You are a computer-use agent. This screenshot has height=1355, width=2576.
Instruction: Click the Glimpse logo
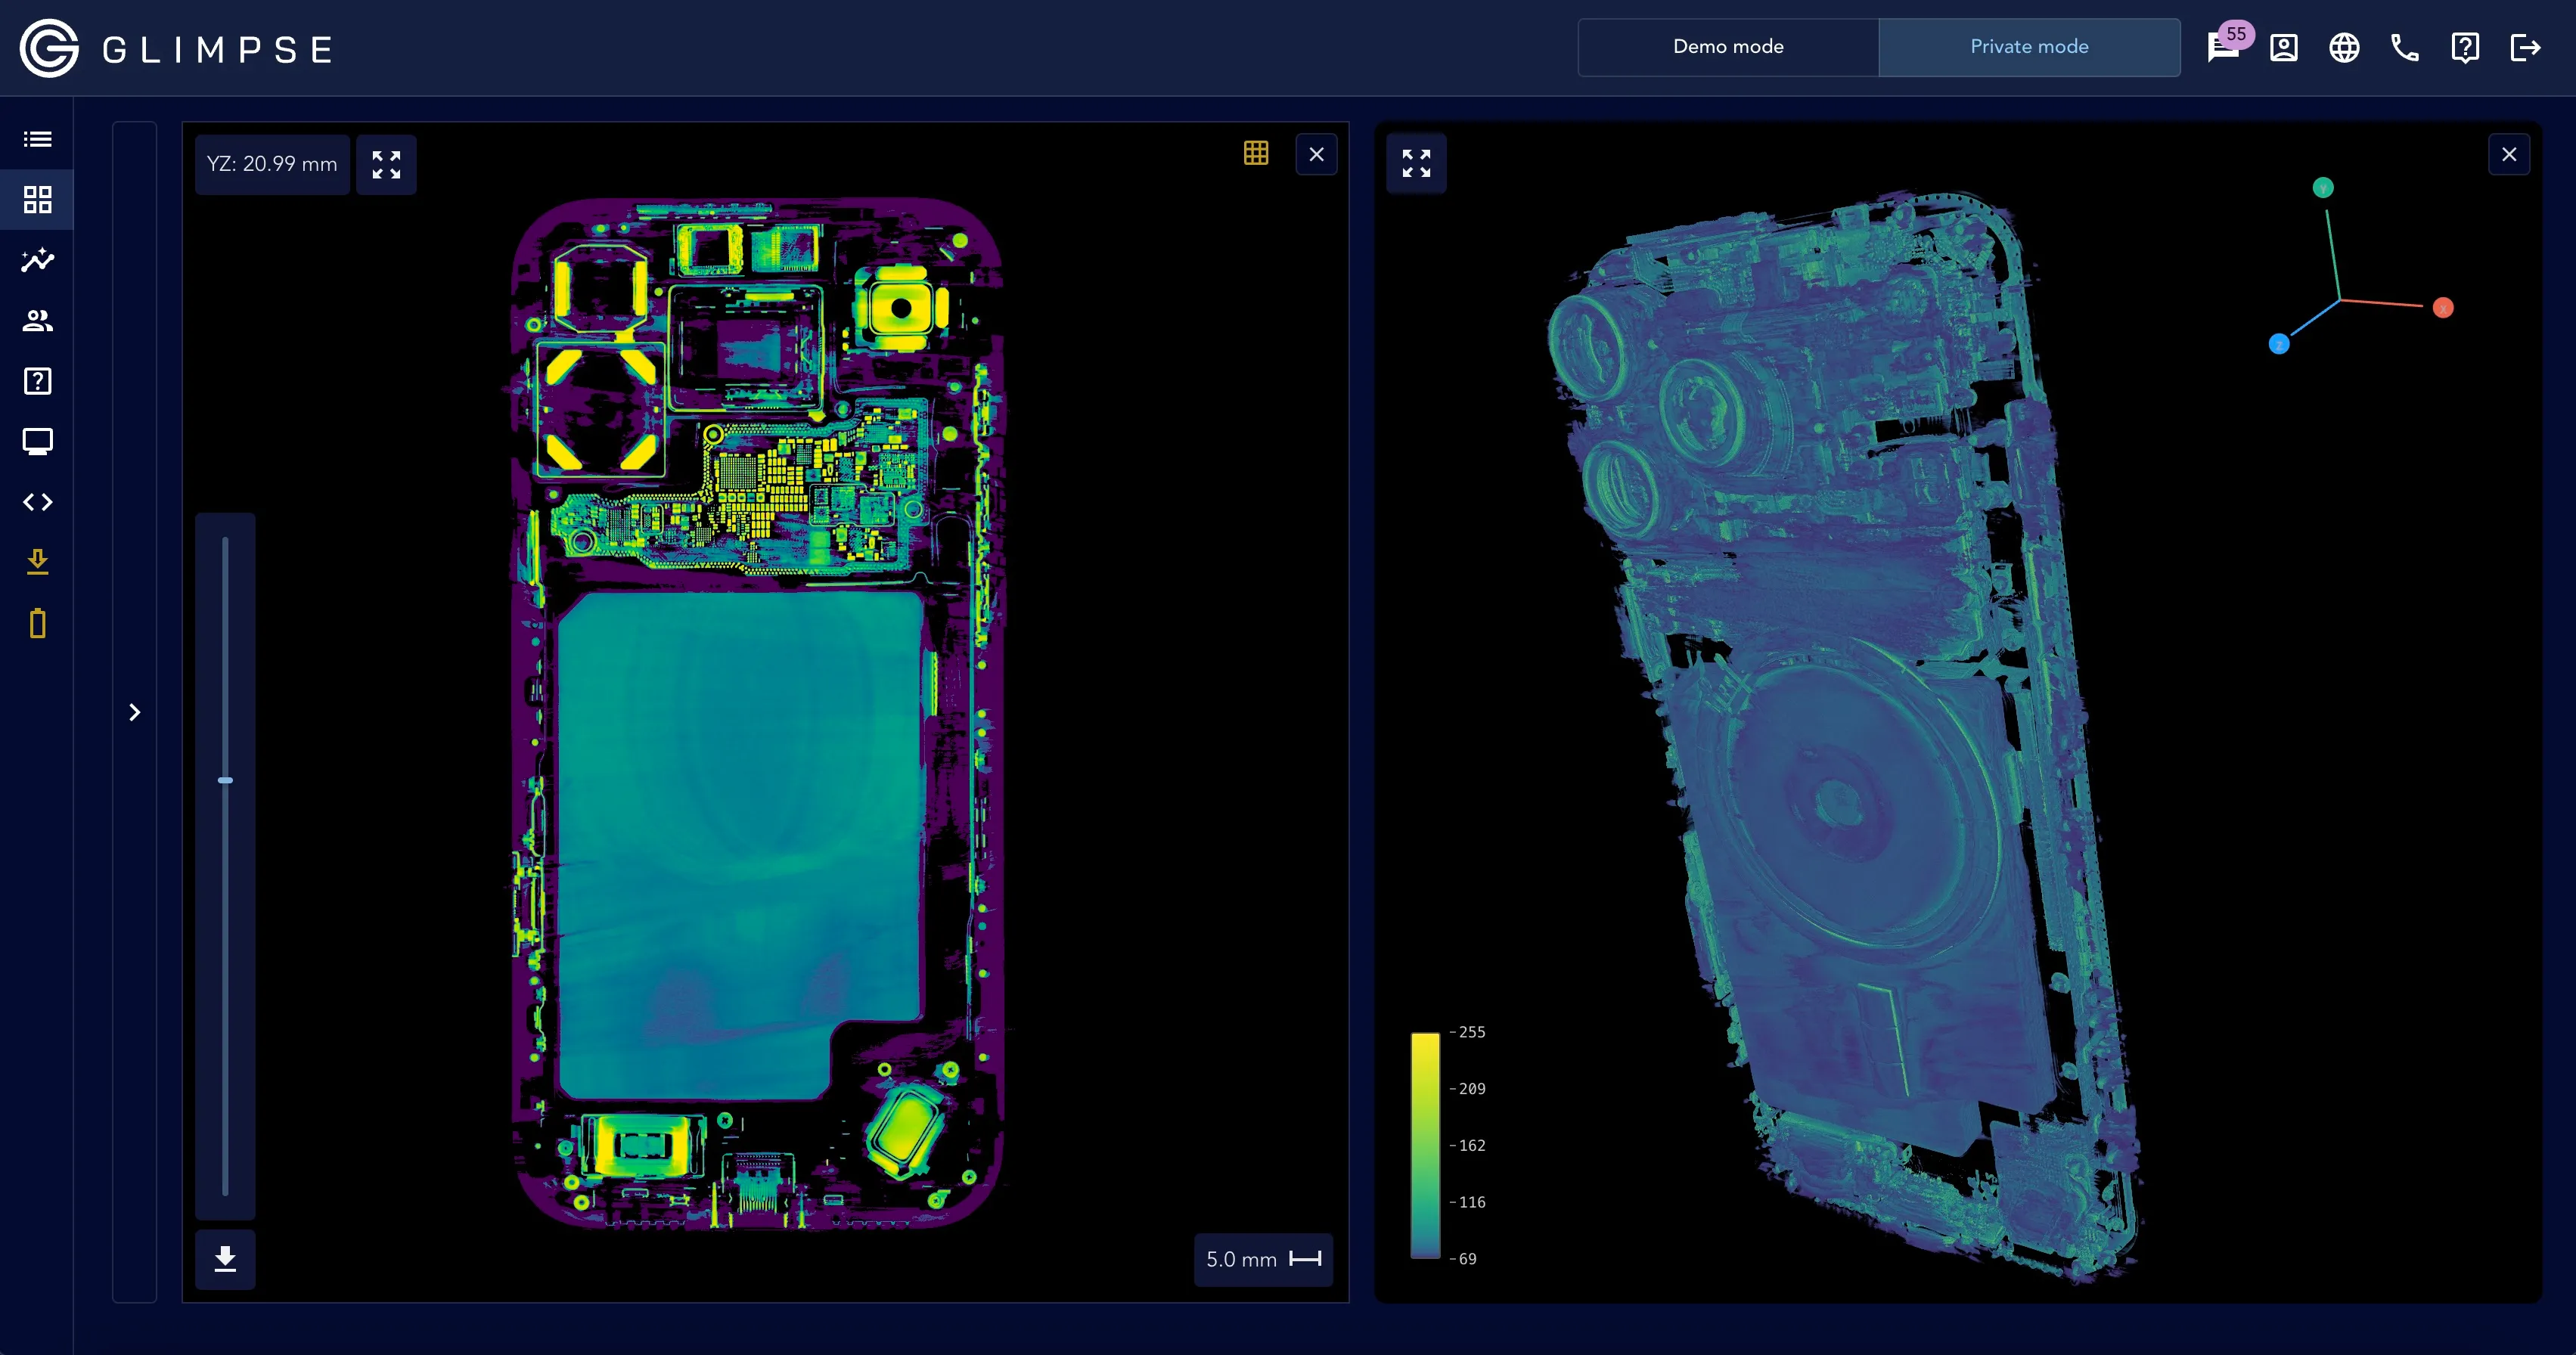(x=176, y=48)
